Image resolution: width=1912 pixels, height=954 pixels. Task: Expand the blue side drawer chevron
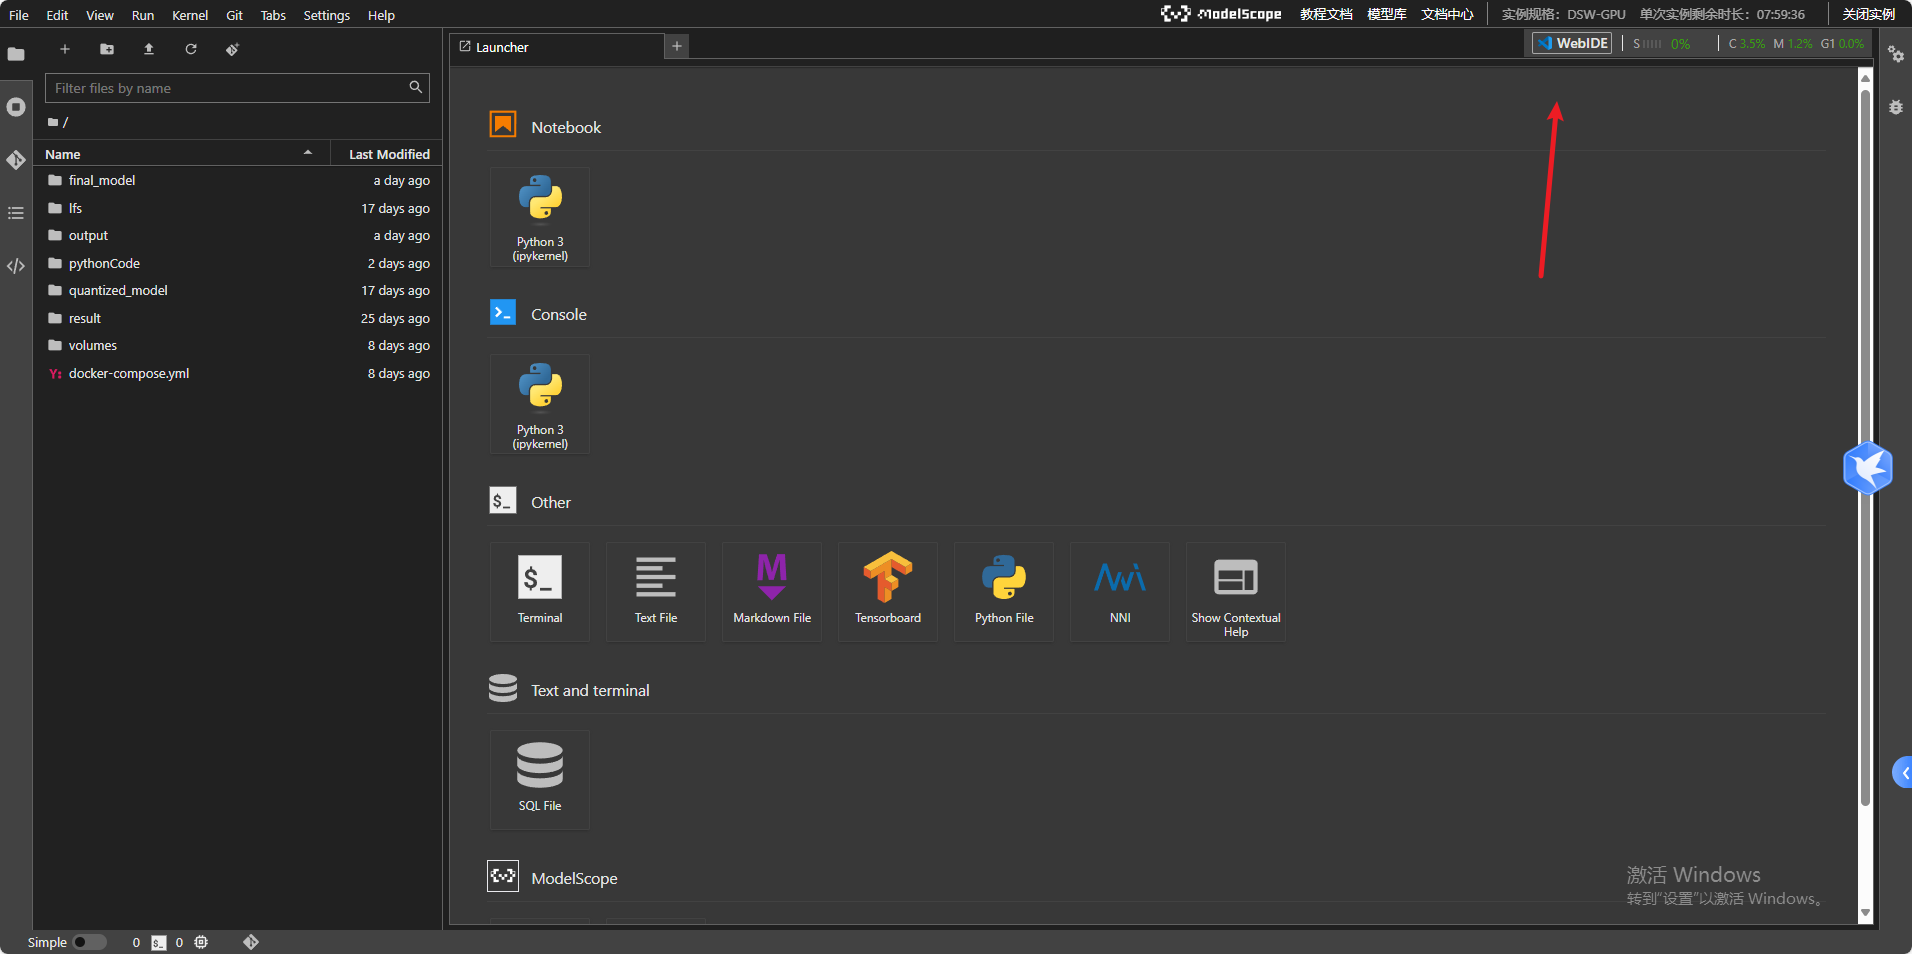click(x=1903, y=772)
